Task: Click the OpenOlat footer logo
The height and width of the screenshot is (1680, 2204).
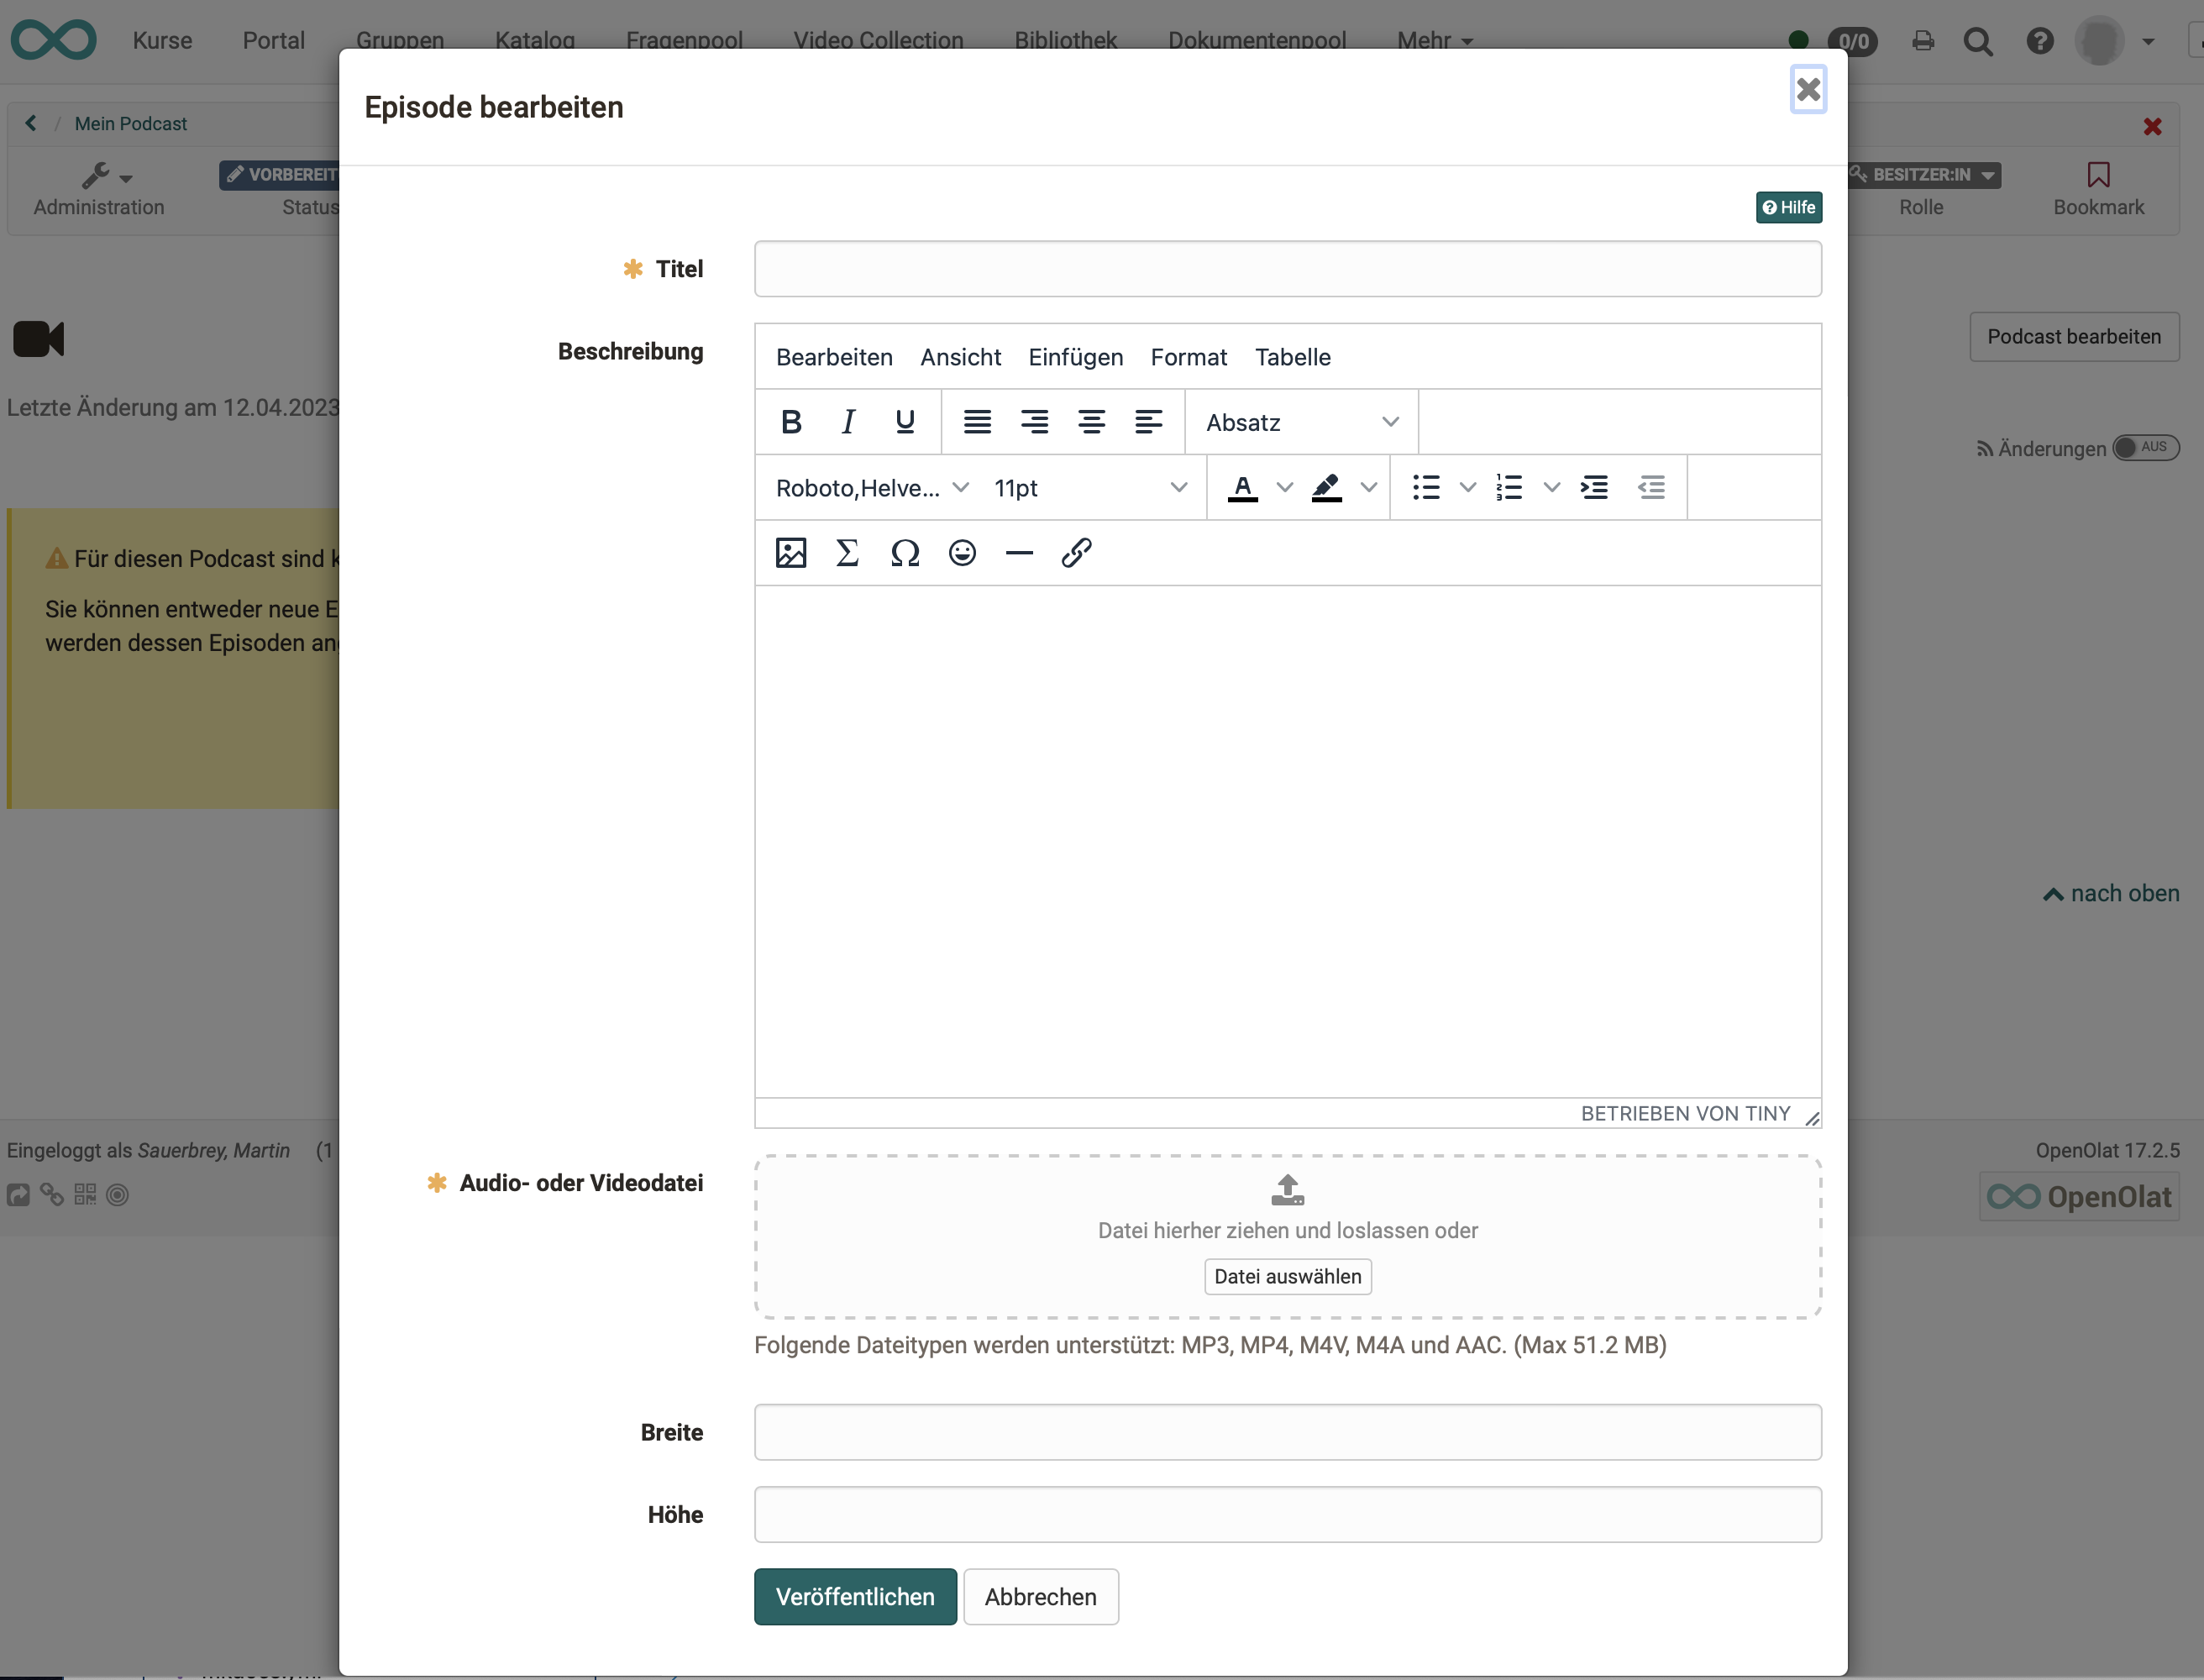Action: coord(2079,1197)
